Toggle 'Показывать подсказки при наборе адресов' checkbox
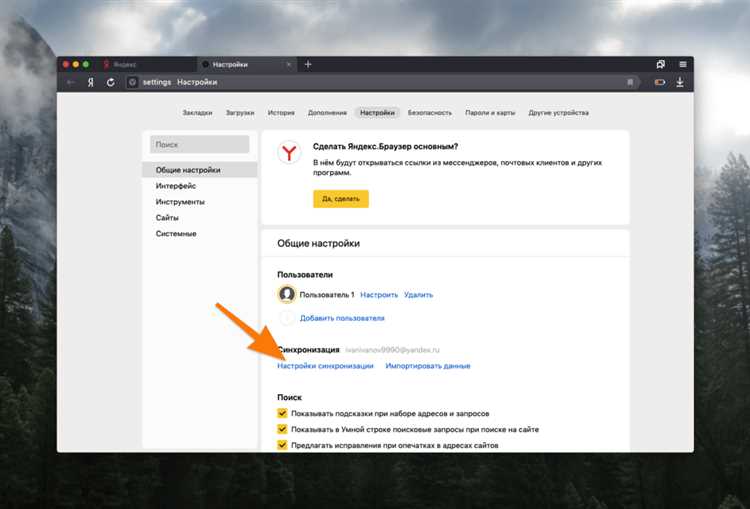Viewport: 750px width, 509px height. (282, 412)
